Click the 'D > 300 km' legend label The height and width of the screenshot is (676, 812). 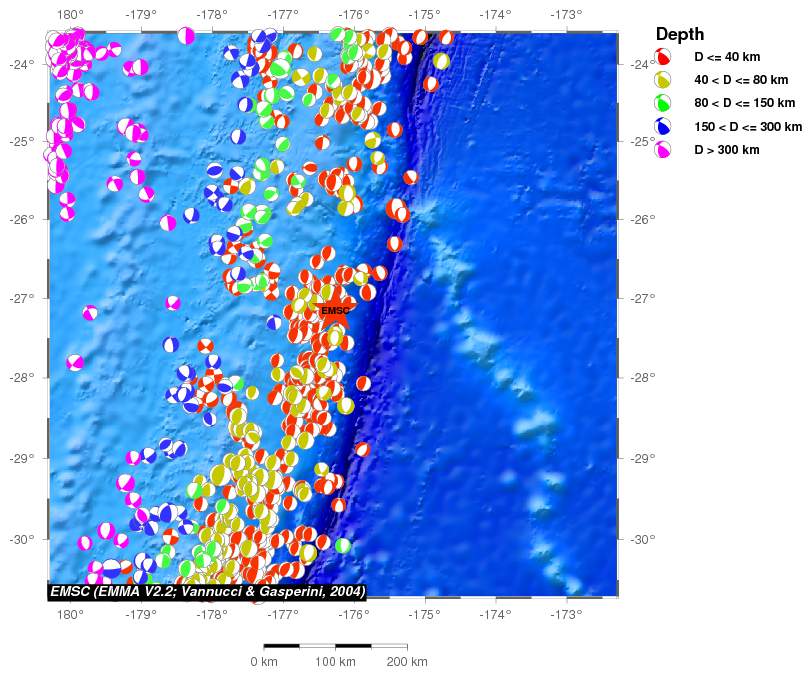(727, 150)
